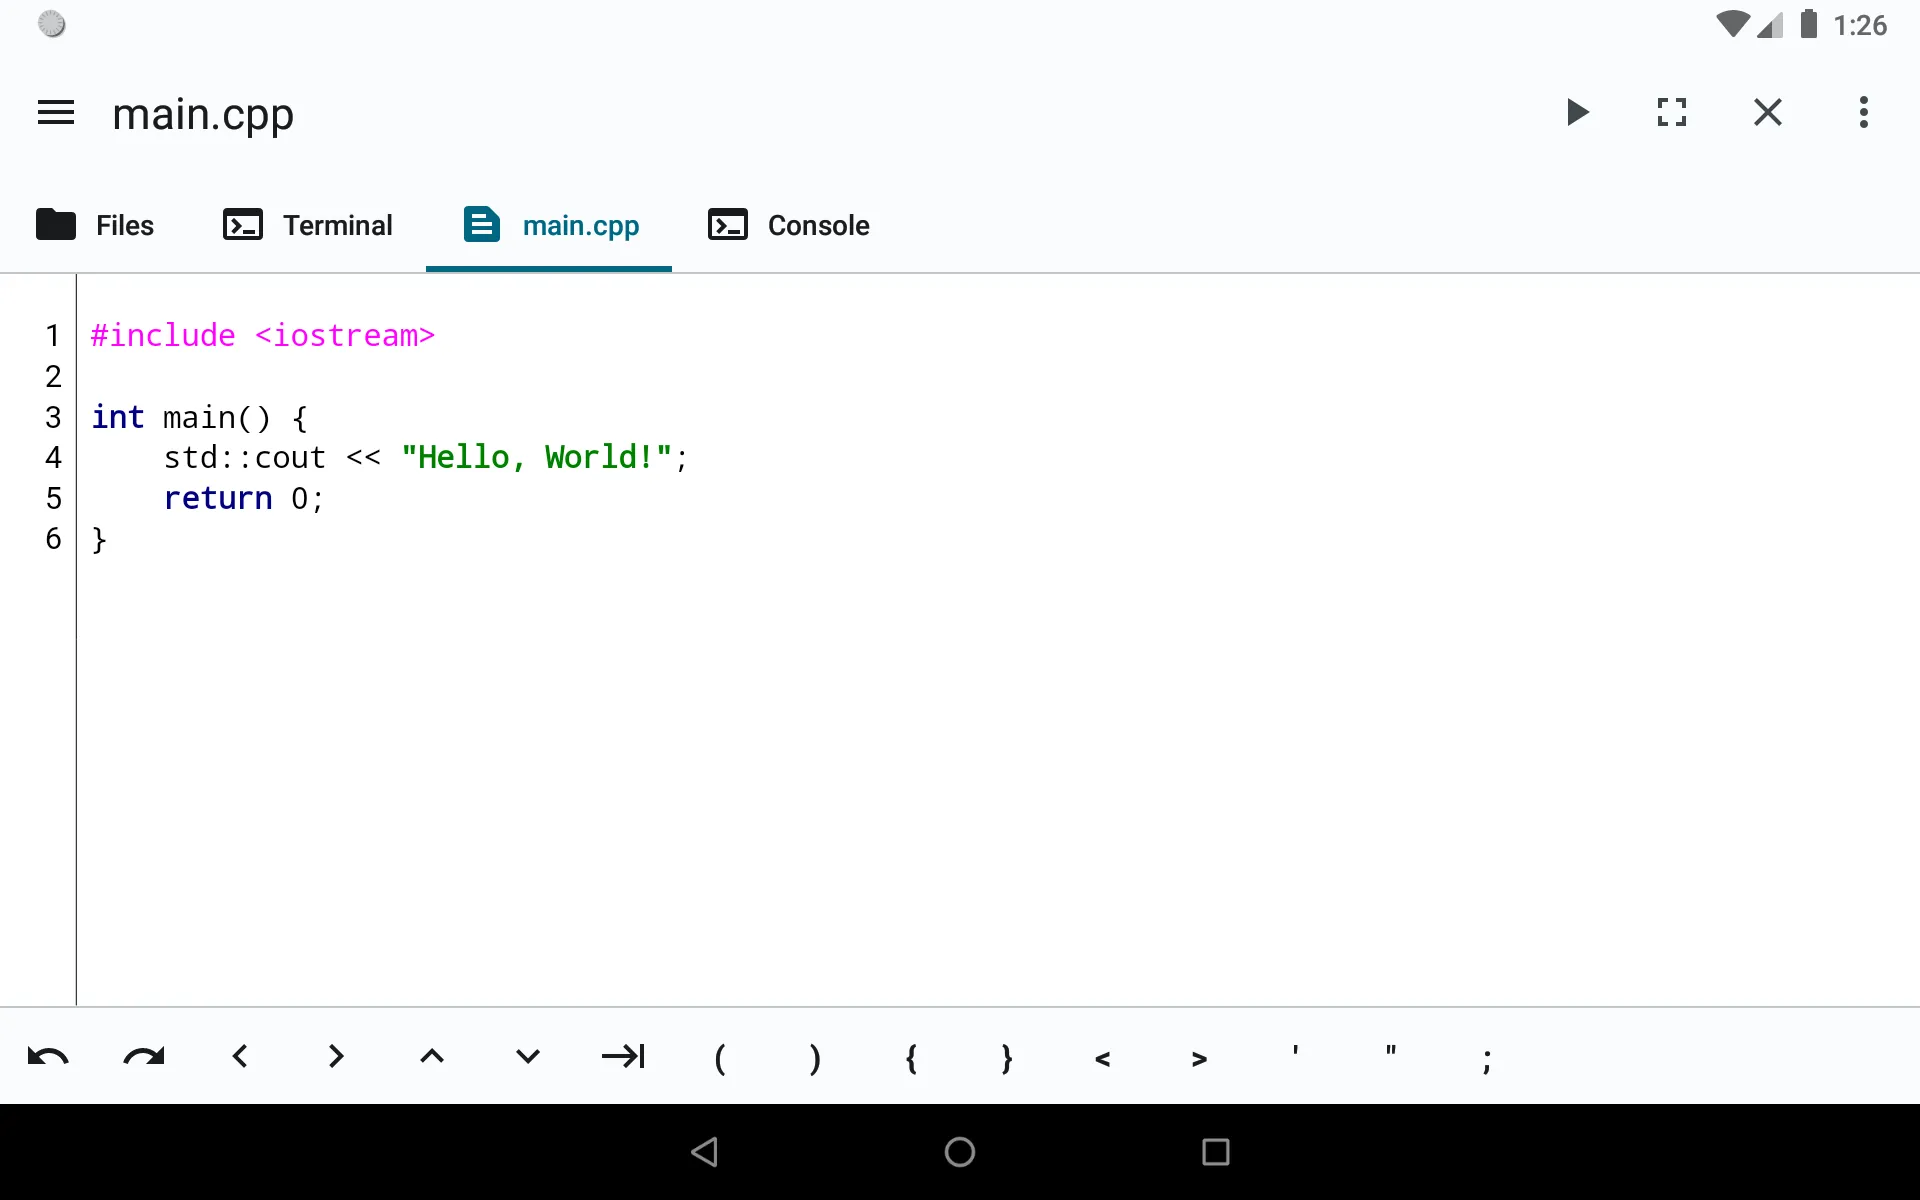Return to the Android home screen
Viewport: 1920px width, 1200px height.
click(x=958, y=1152)
